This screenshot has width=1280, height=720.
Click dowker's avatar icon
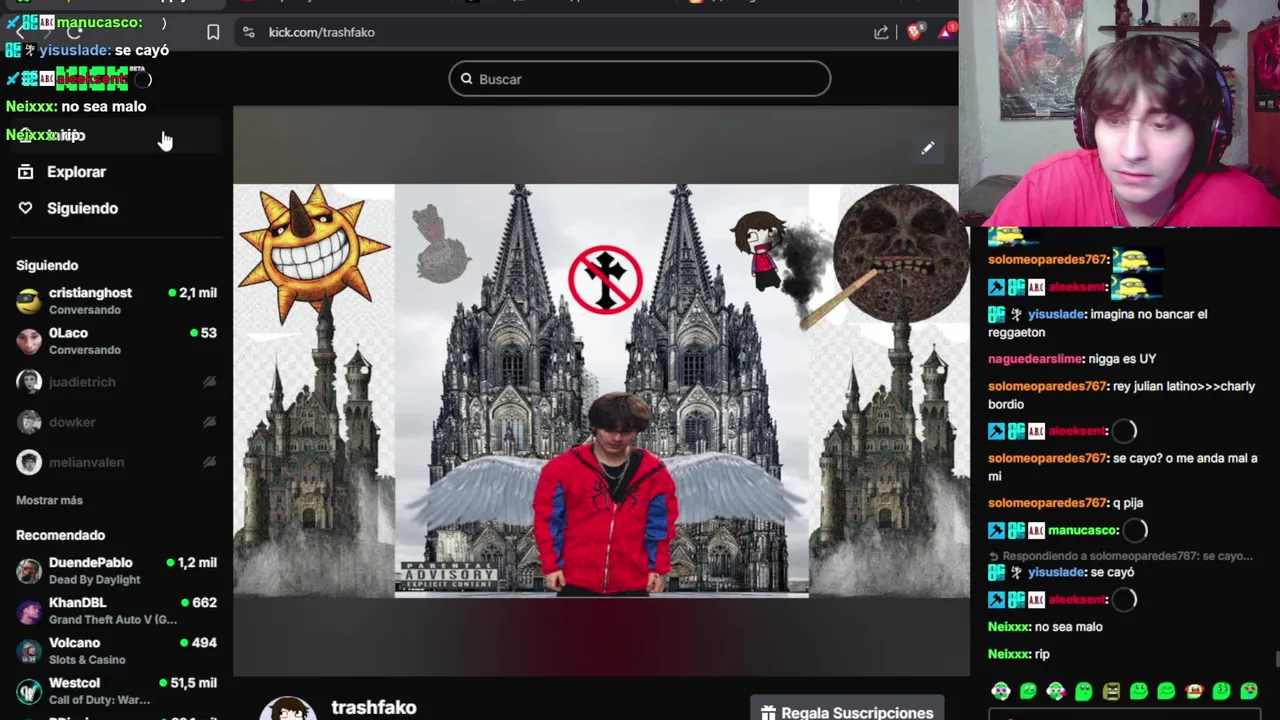pyautogui.click(x=29, y=422)
